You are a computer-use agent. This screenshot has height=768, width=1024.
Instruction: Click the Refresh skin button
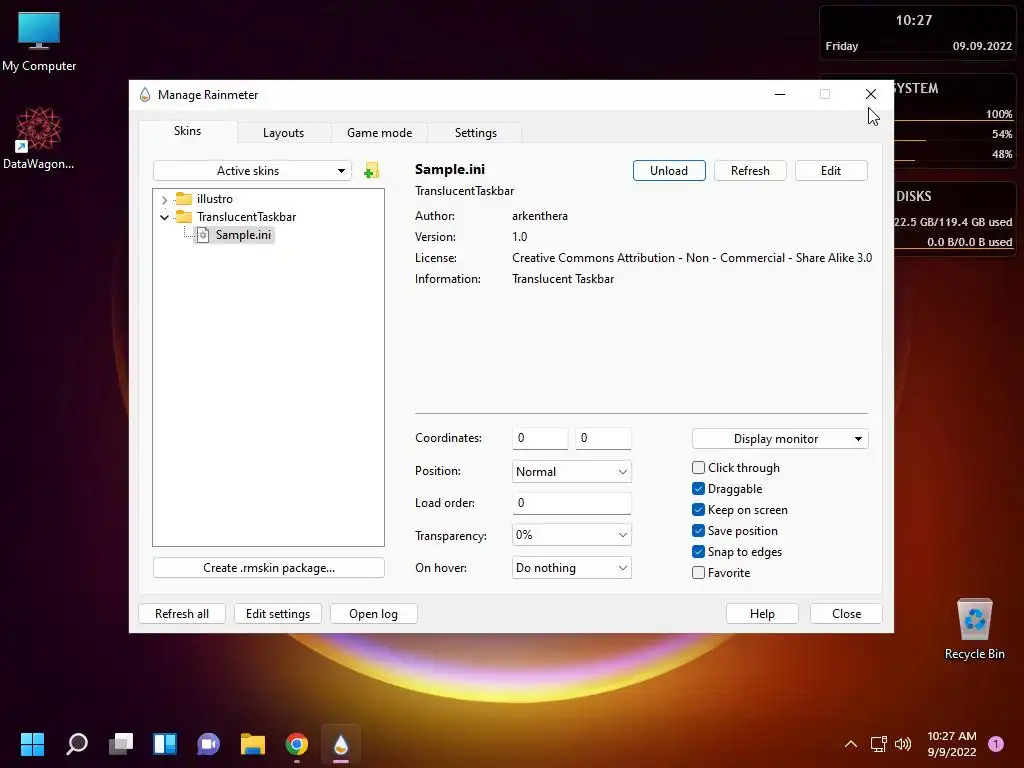[750, 170]
